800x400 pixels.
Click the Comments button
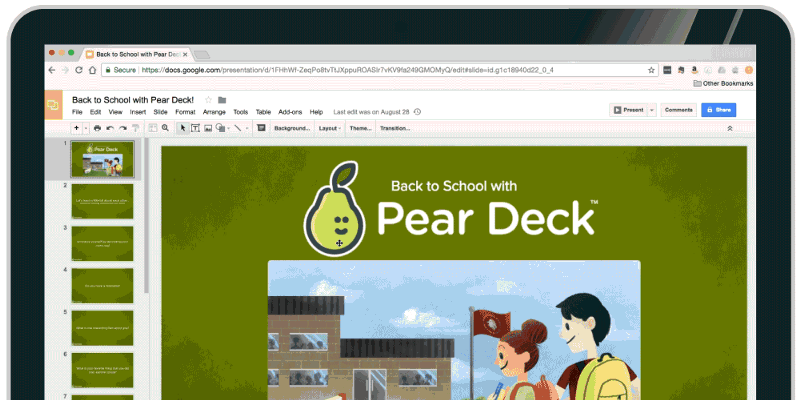coord(679,110)
